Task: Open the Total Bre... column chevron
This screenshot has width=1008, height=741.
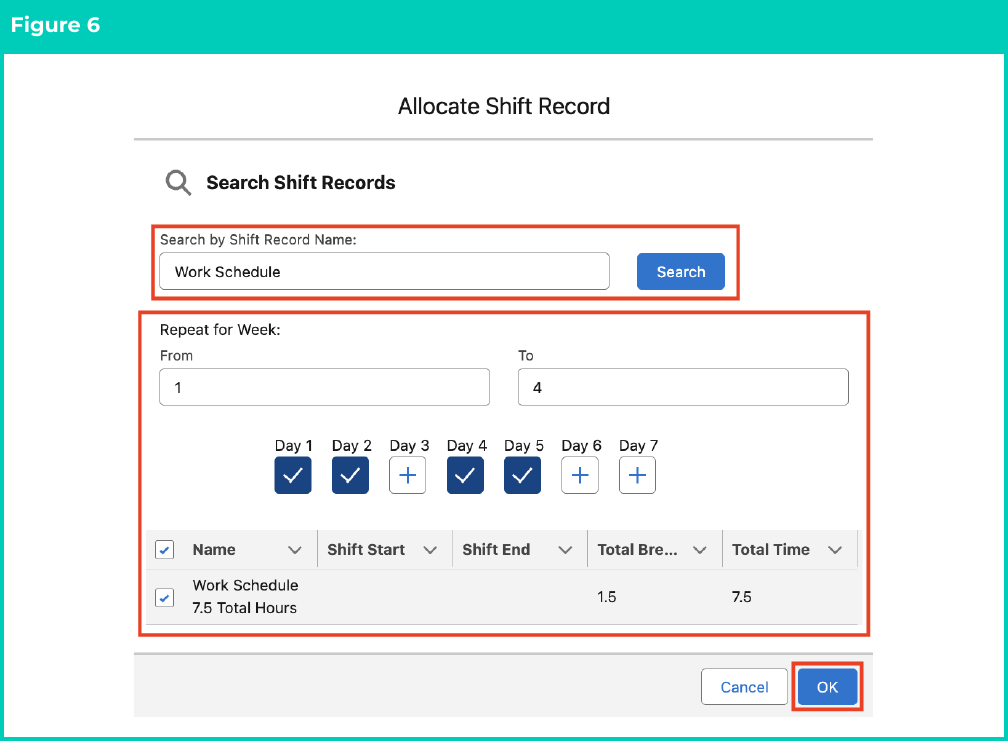Action: [x=700, y=550]
